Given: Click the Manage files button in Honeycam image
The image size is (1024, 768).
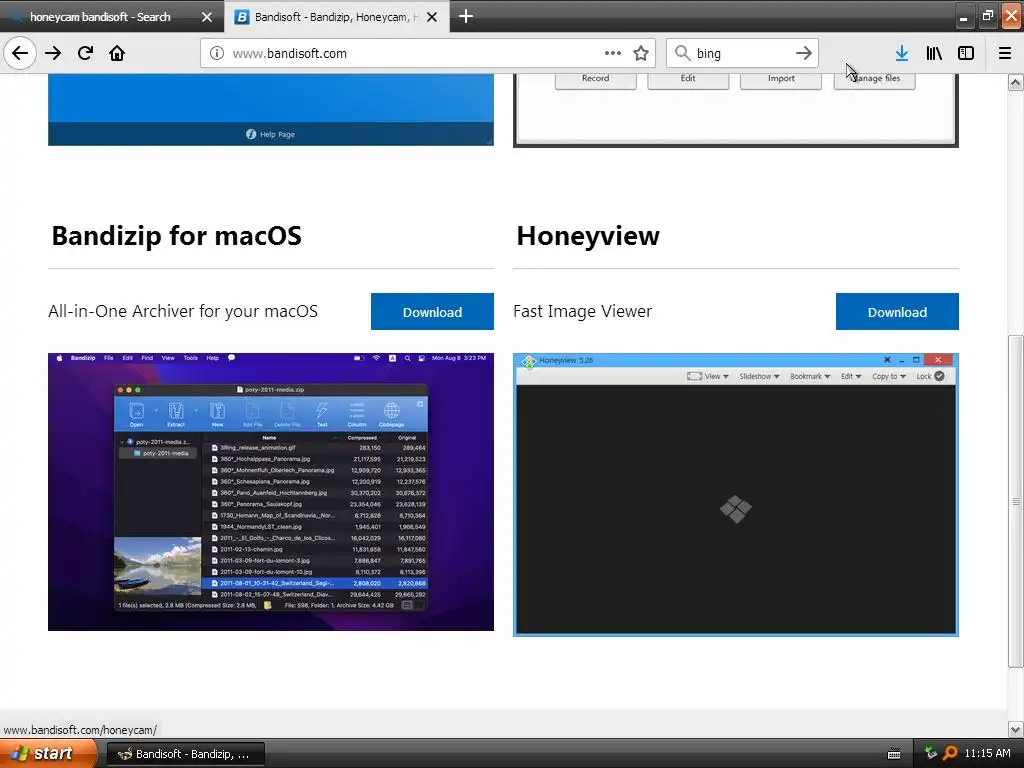Looking at the screenshot, I should [874, 79].
